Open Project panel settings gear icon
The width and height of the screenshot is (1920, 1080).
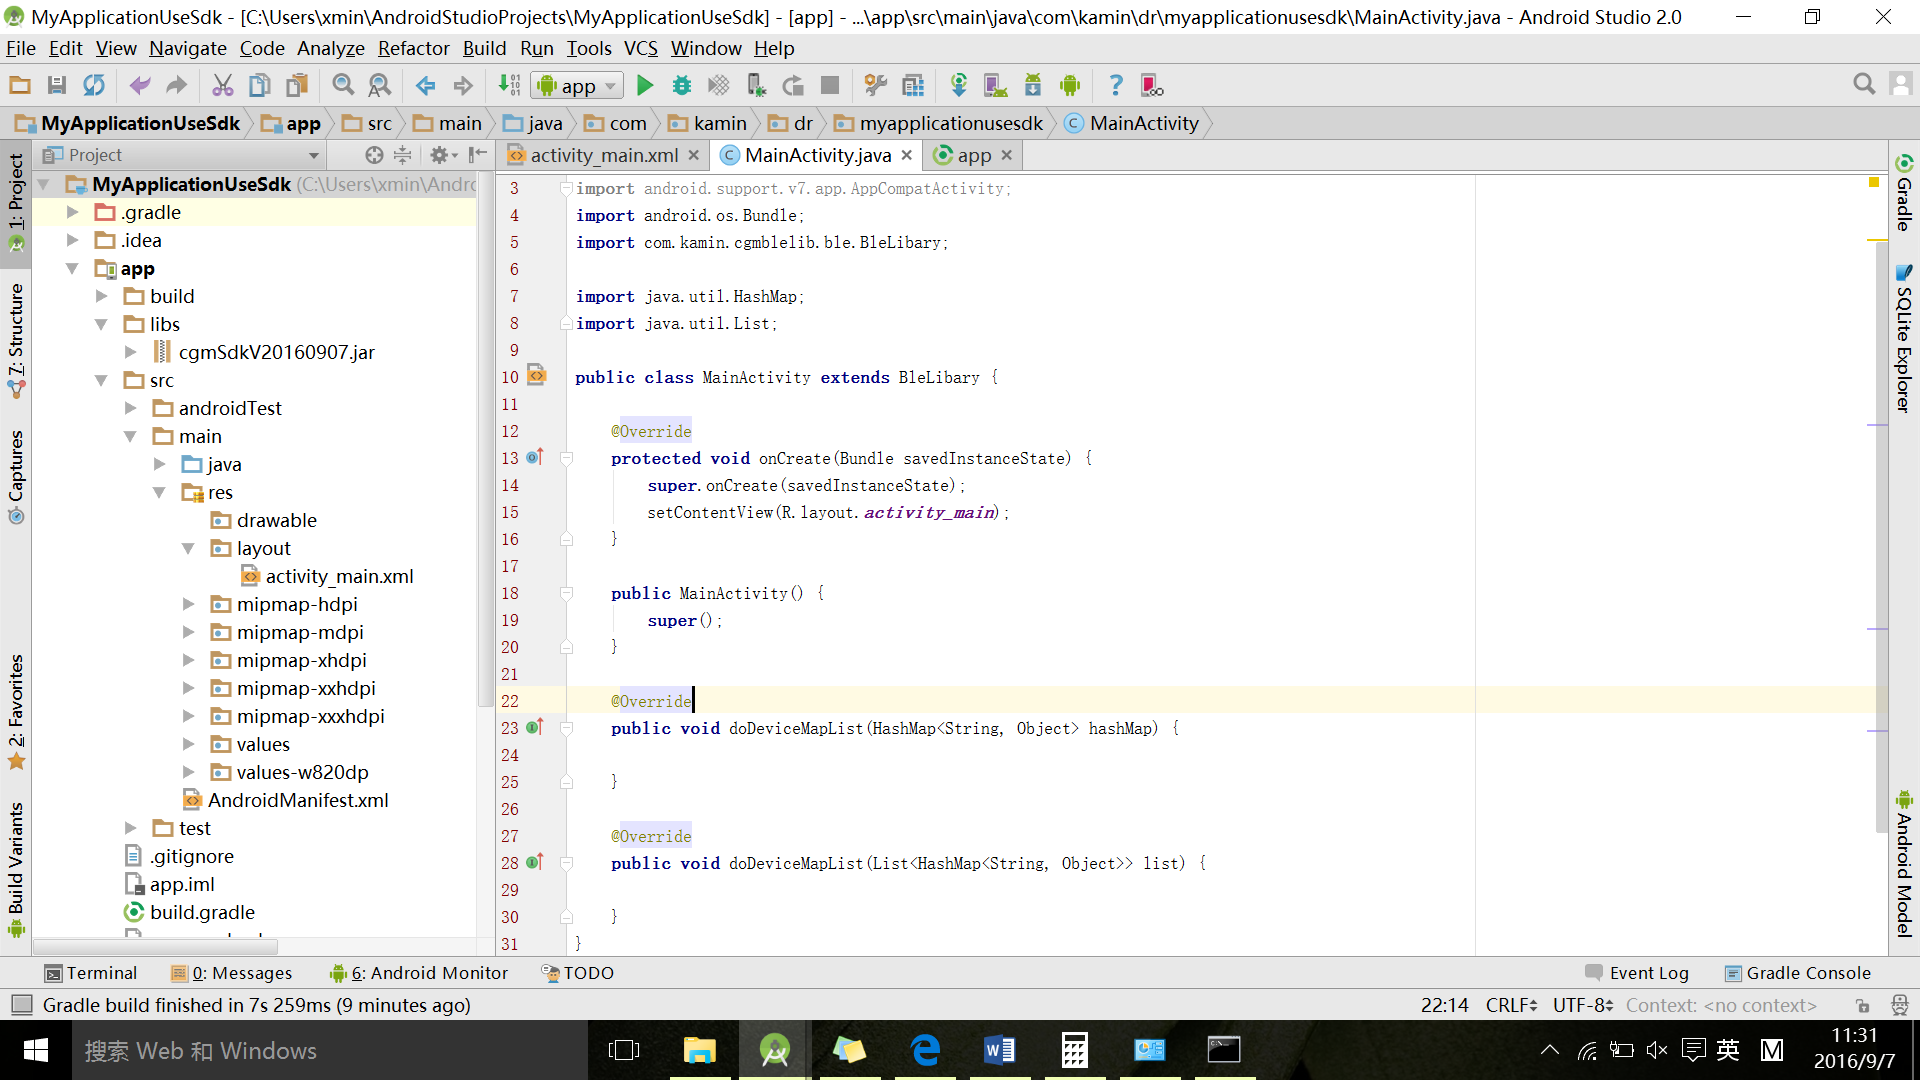click(x=443, y=155)
